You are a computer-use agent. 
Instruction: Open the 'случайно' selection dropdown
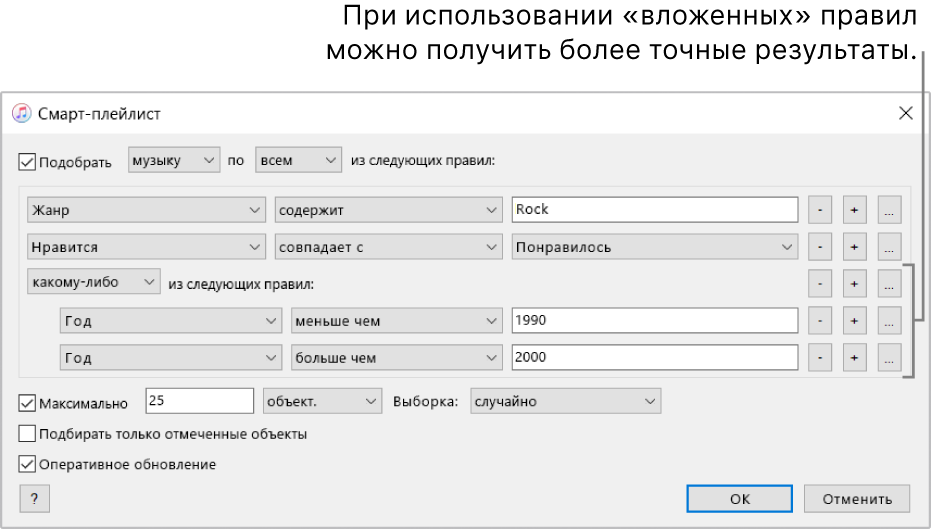[x=565, y=401]
